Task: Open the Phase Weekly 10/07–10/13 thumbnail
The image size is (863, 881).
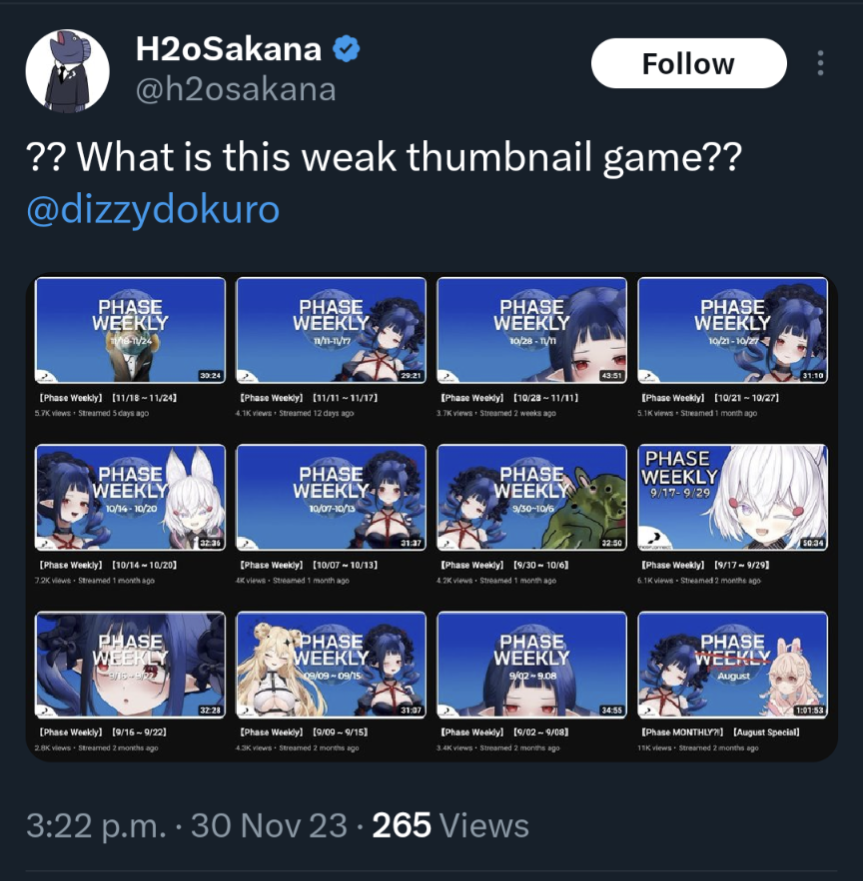Action: [331, 497]
